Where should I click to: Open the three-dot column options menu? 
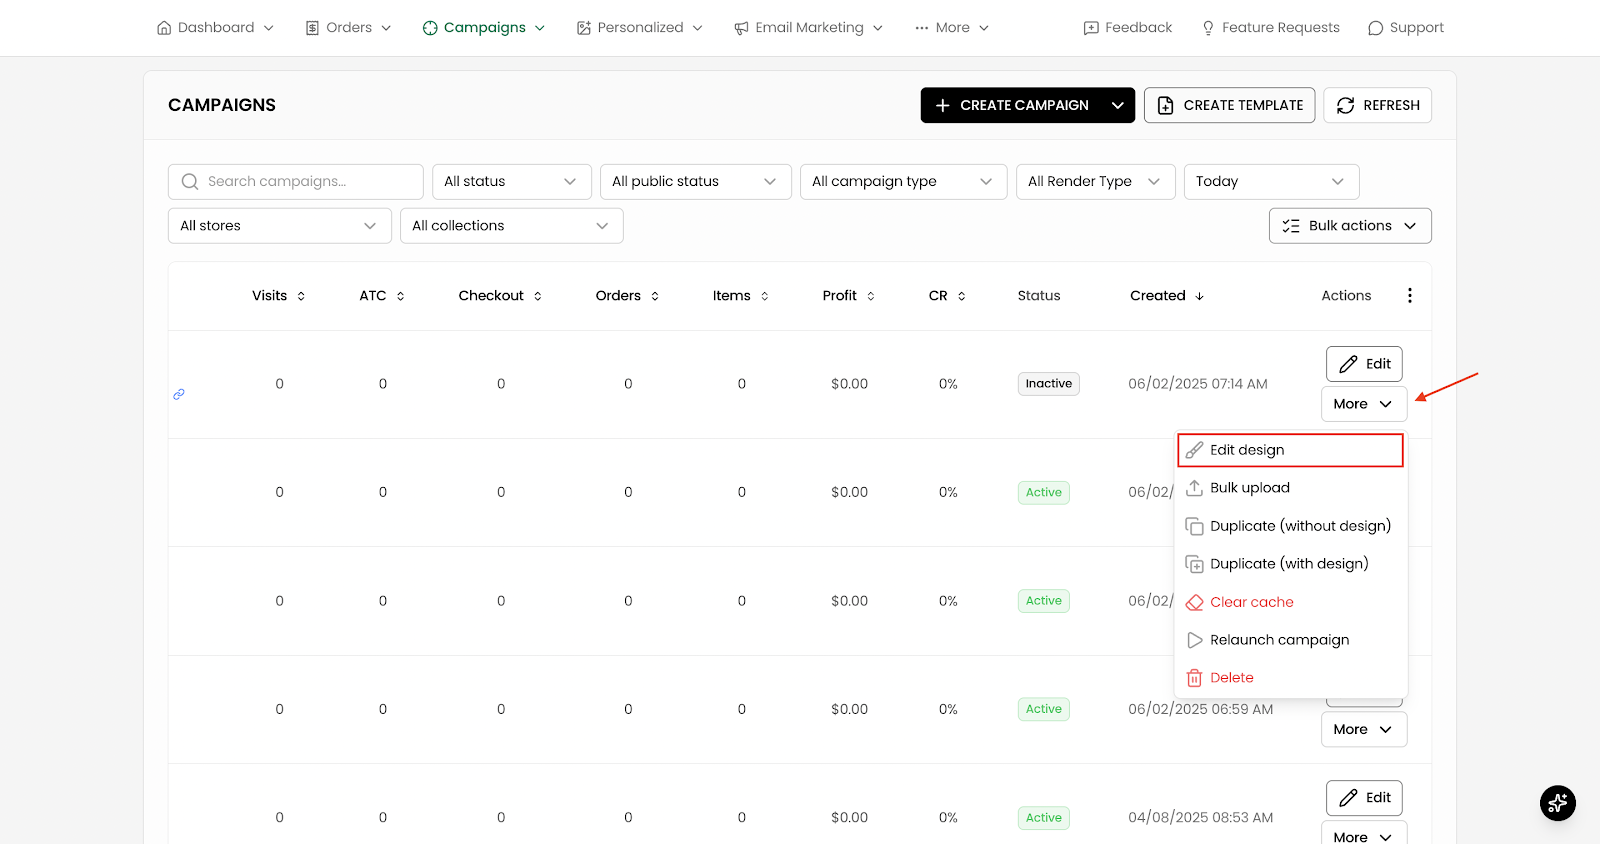tap(1410, 295)
